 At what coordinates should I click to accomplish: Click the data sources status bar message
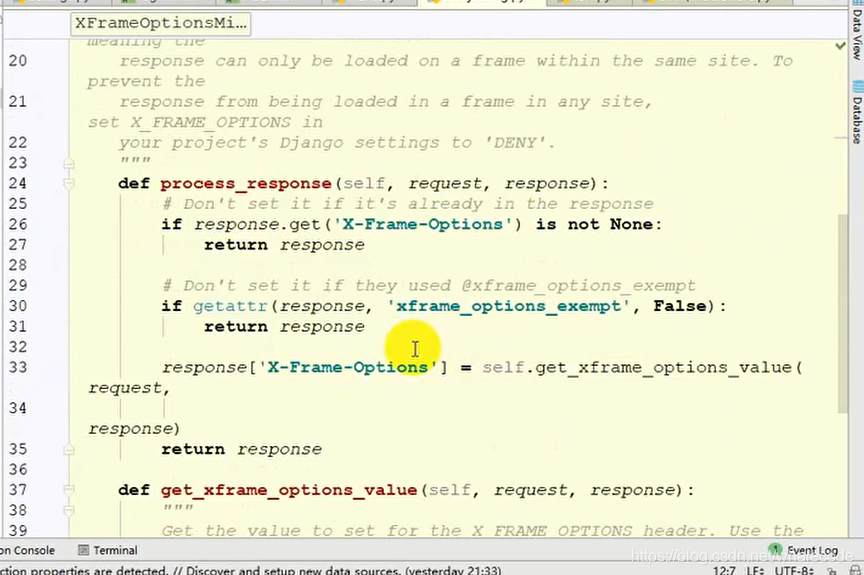pyautogui.click(x=251, y=570)
